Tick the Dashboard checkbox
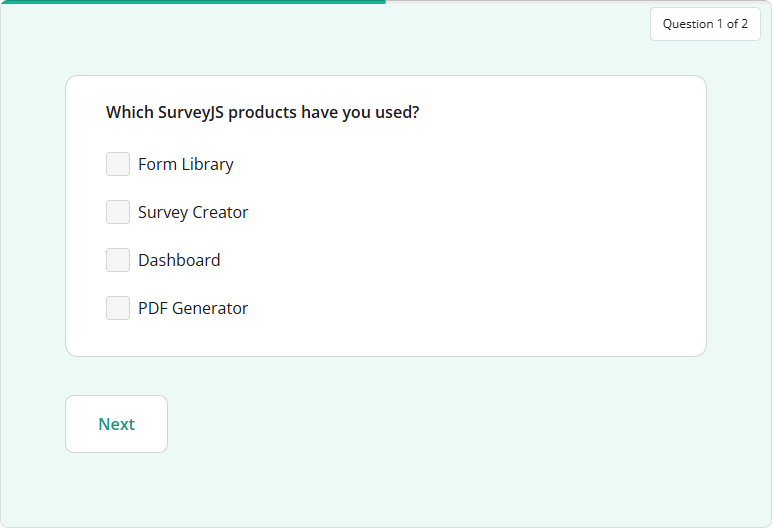Screen dimensions: 772x528 118,260
